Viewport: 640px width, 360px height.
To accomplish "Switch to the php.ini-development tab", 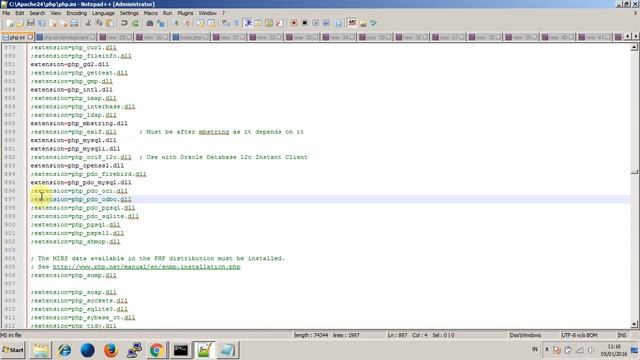I will point(65,37).
